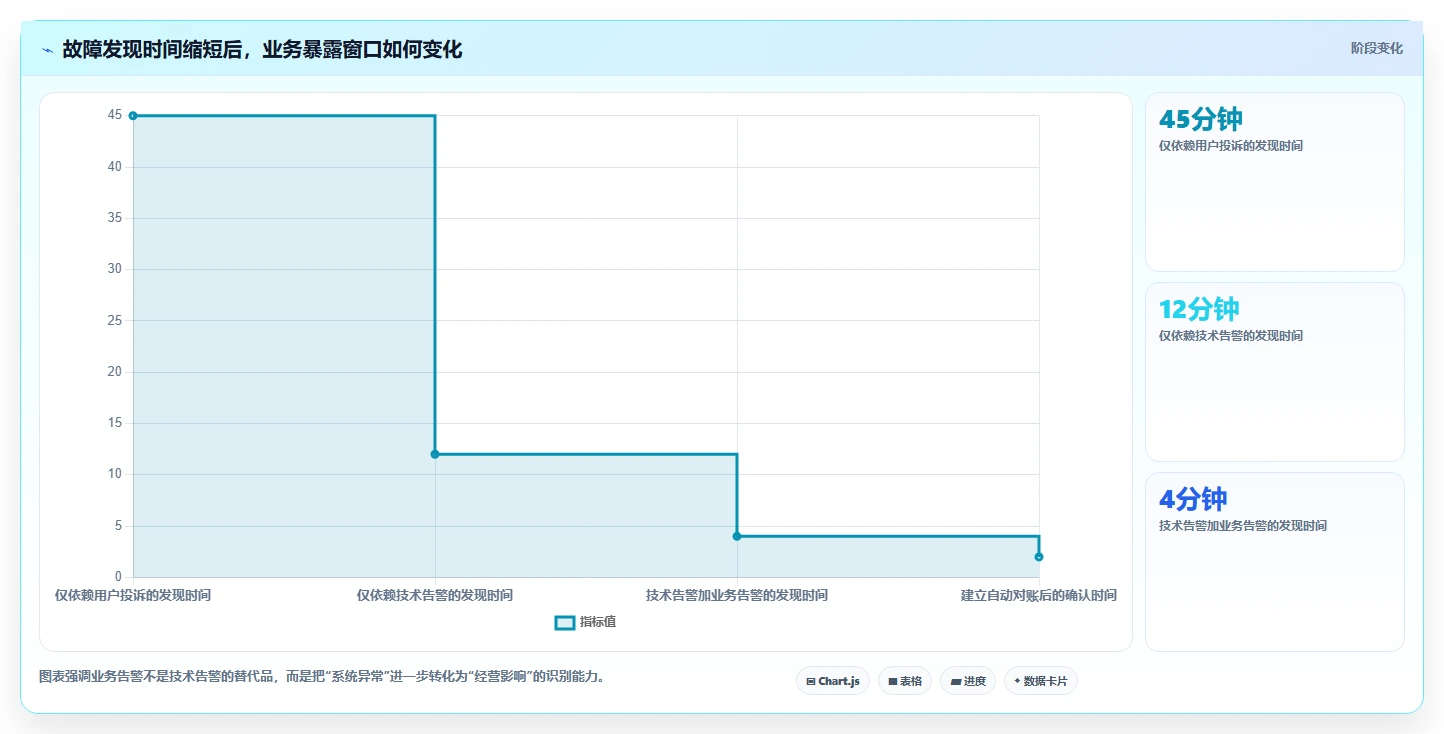The width and height of the screenshot is (1444, 734).
Task: Click the 指标值 legend label
Action: click(598, 622)
